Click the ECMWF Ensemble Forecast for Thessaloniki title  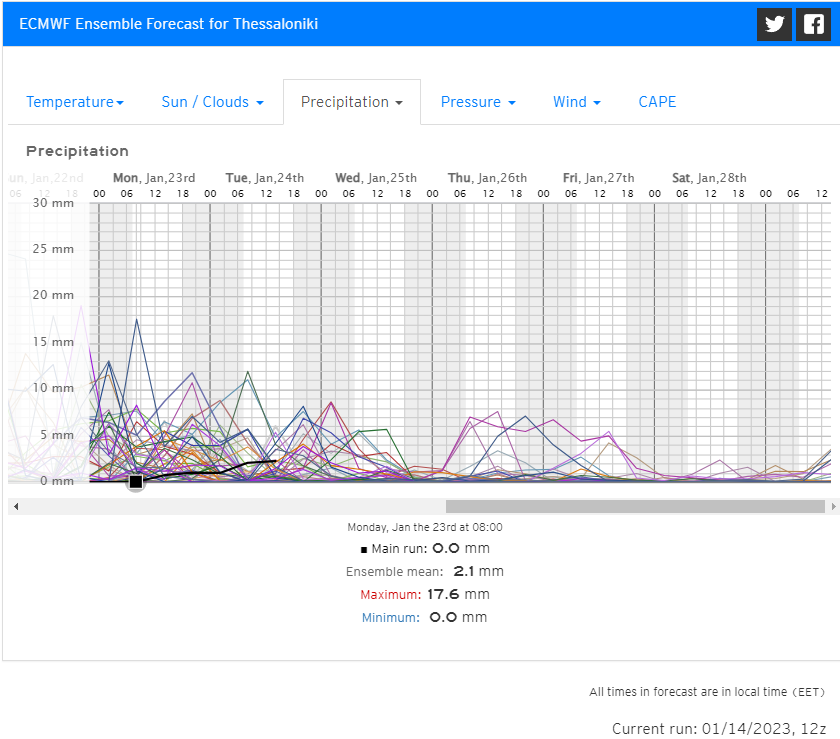click(x=168, y=24)
